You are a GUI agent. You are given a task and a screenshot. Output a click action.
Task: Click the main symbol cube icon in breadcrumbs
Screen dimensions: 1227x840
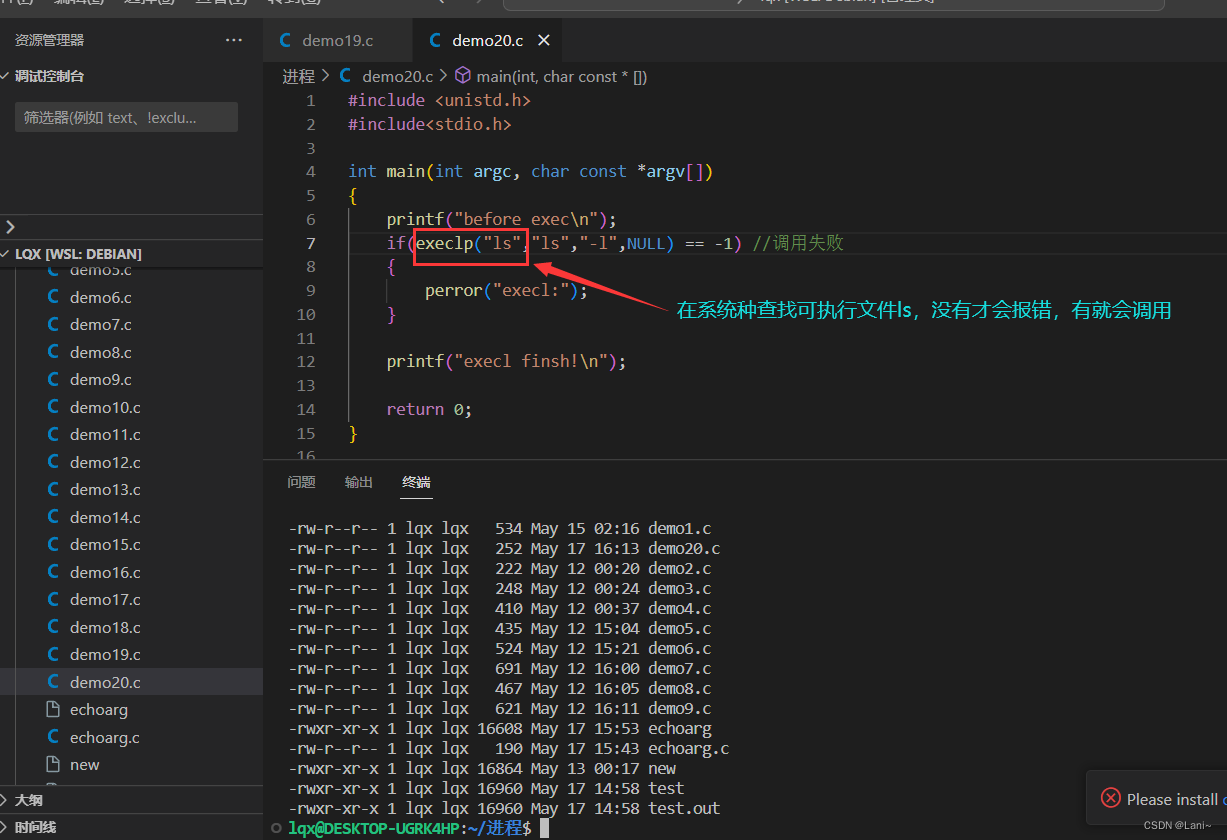pos(462,75)
